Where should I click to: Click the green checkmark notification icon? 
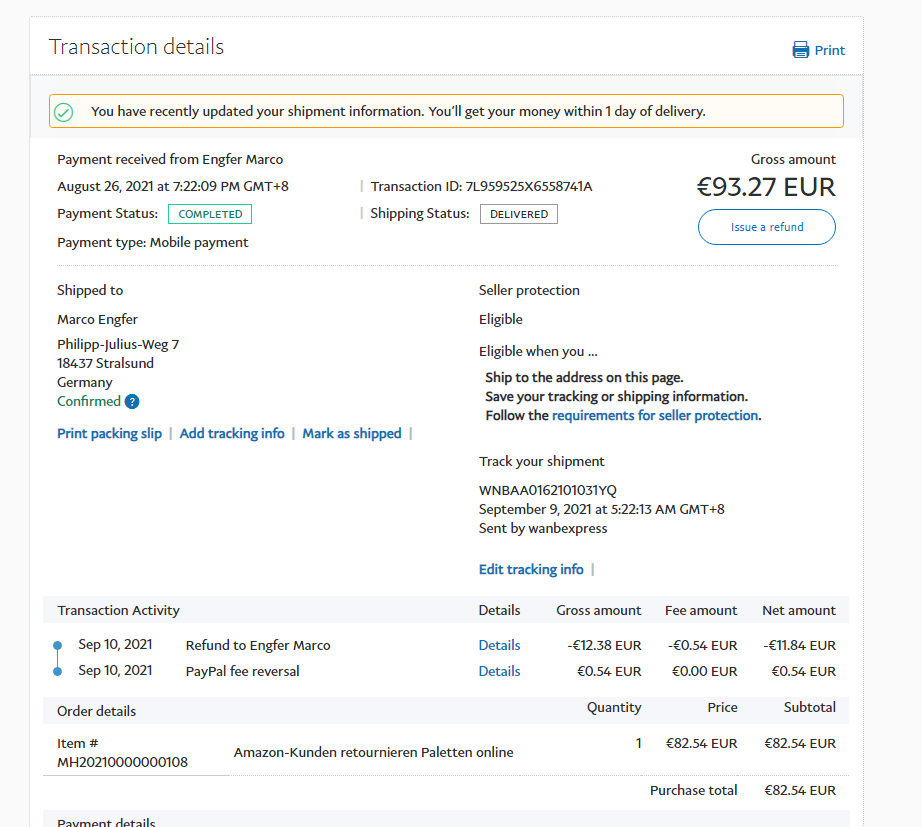pyautogui.click(x=64, y=112)
